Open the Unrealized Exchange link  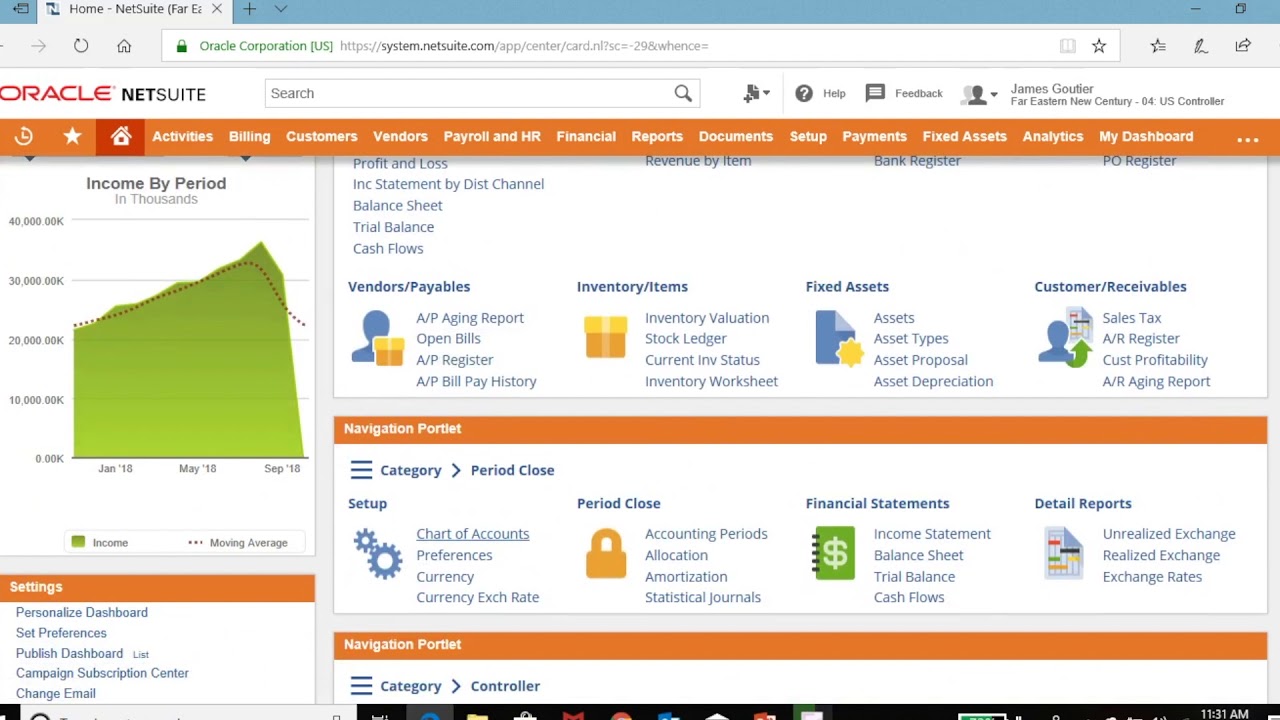click(x=1169, y=534)
